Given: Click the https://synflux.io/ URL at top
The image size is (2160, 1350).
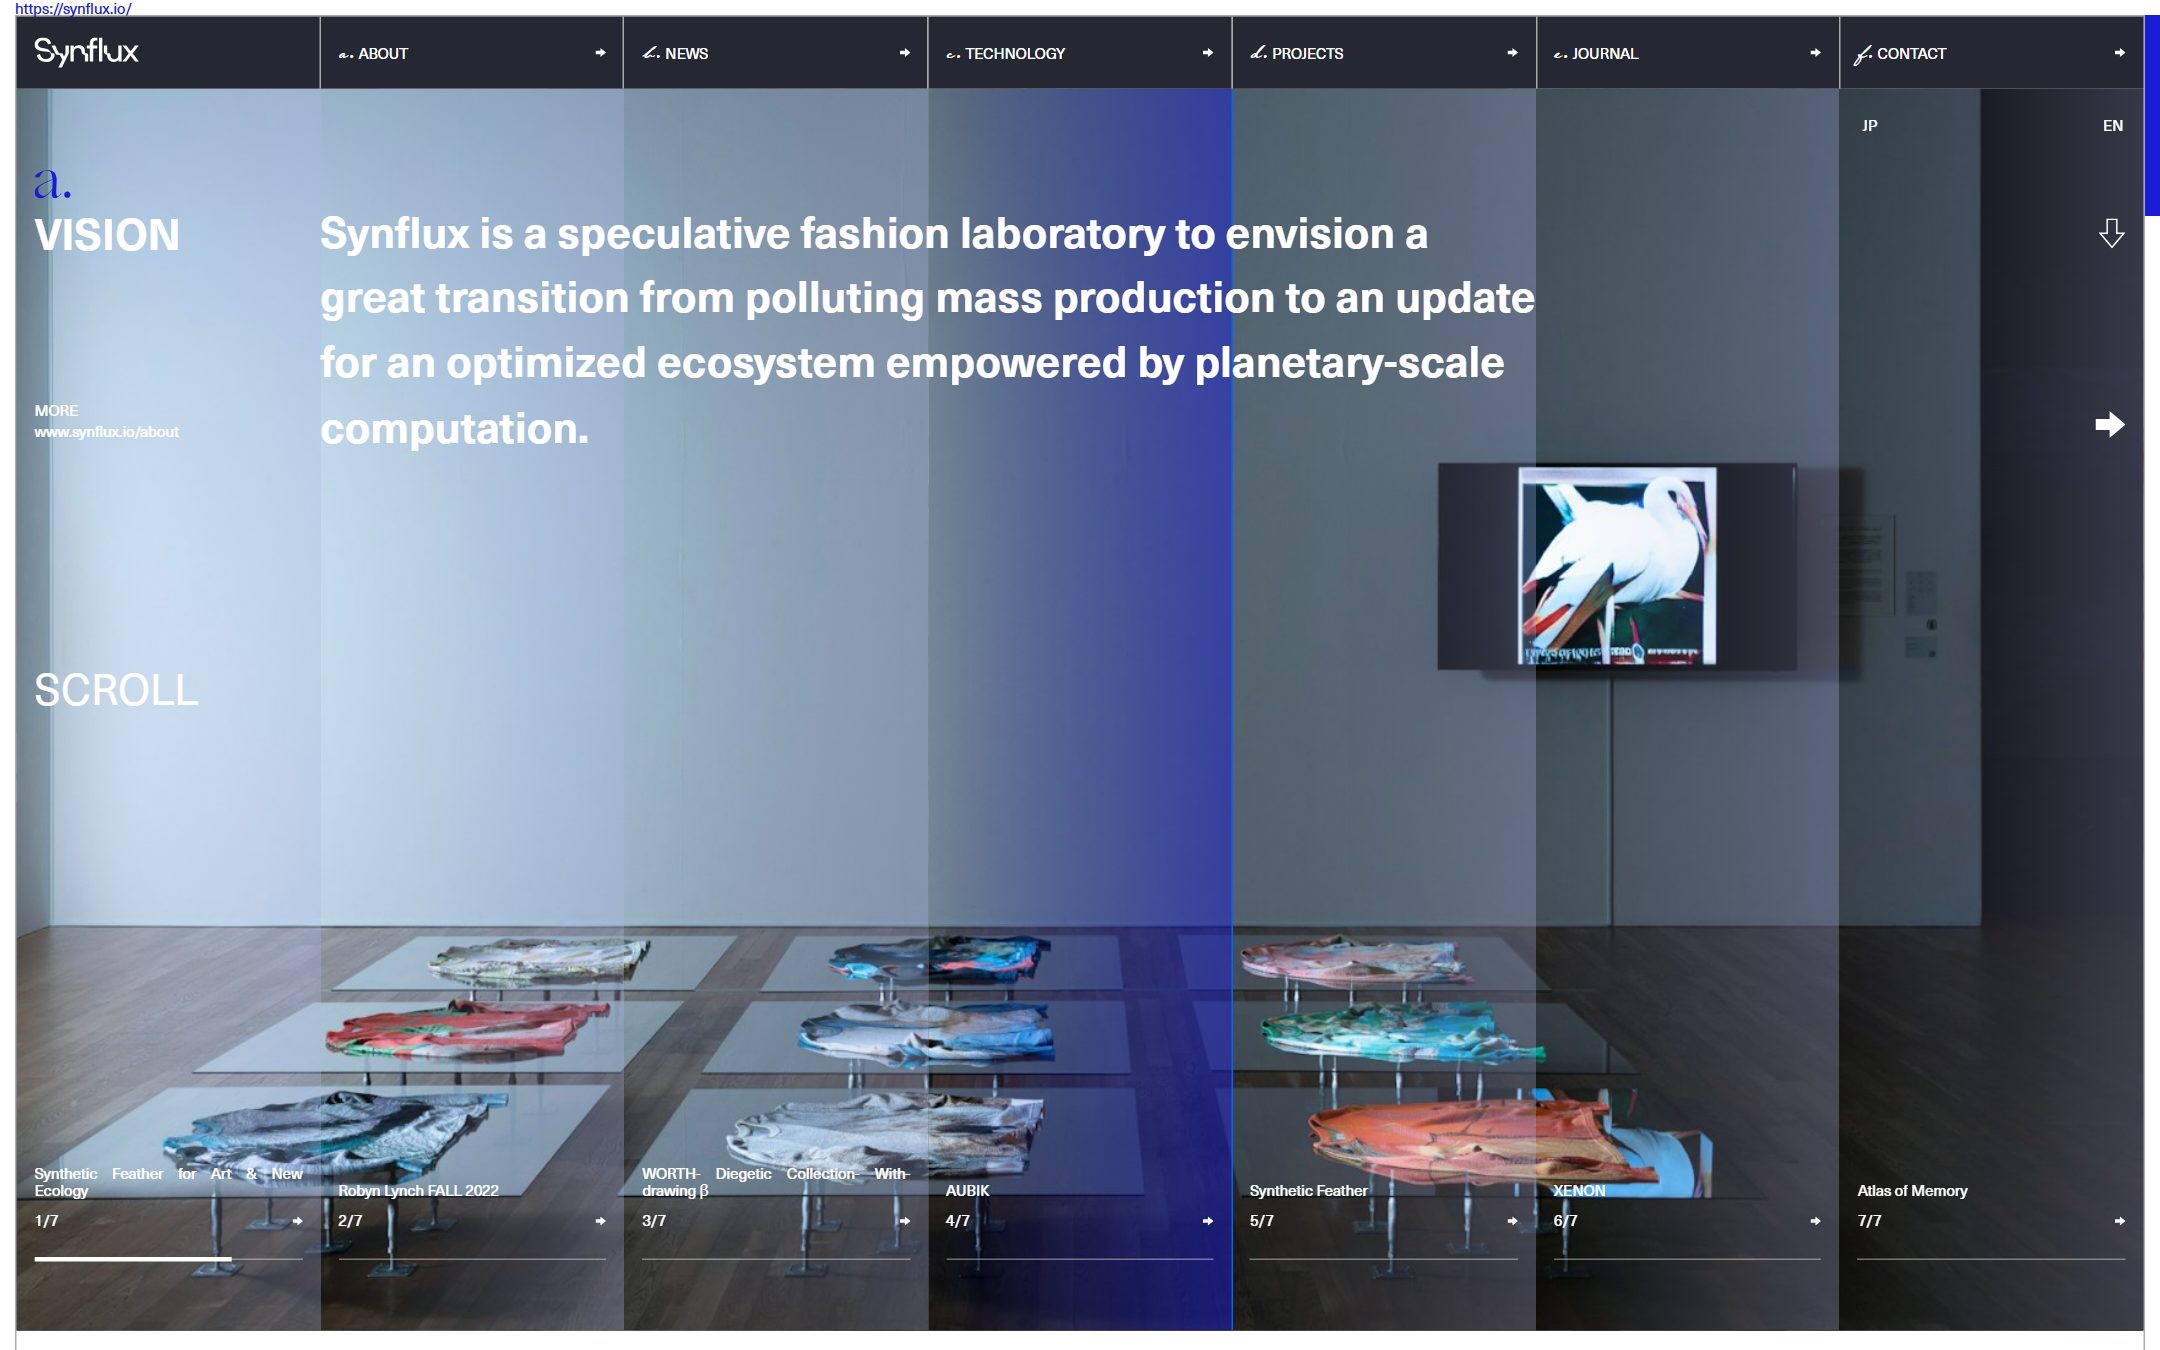Looking at the screenshot, I should (73, 8).
